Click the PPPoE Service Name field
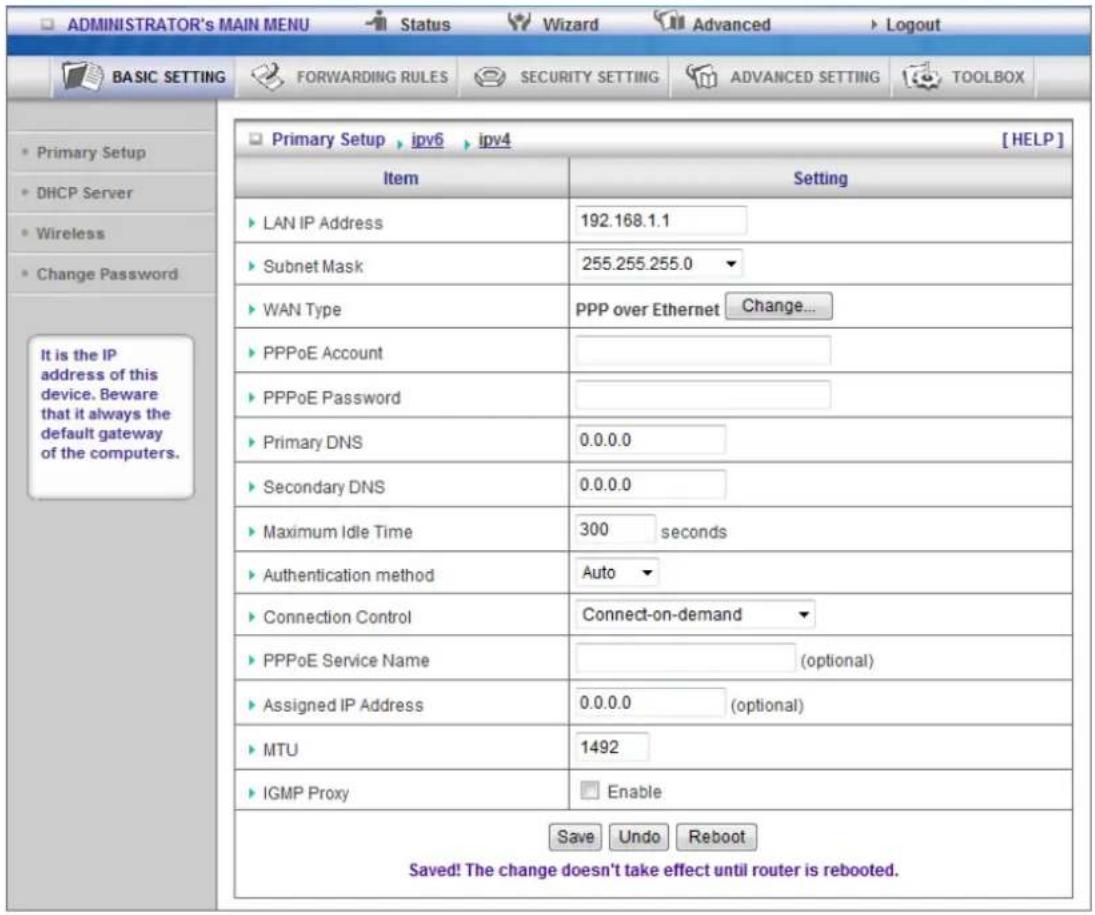 (x=685, y=658)
